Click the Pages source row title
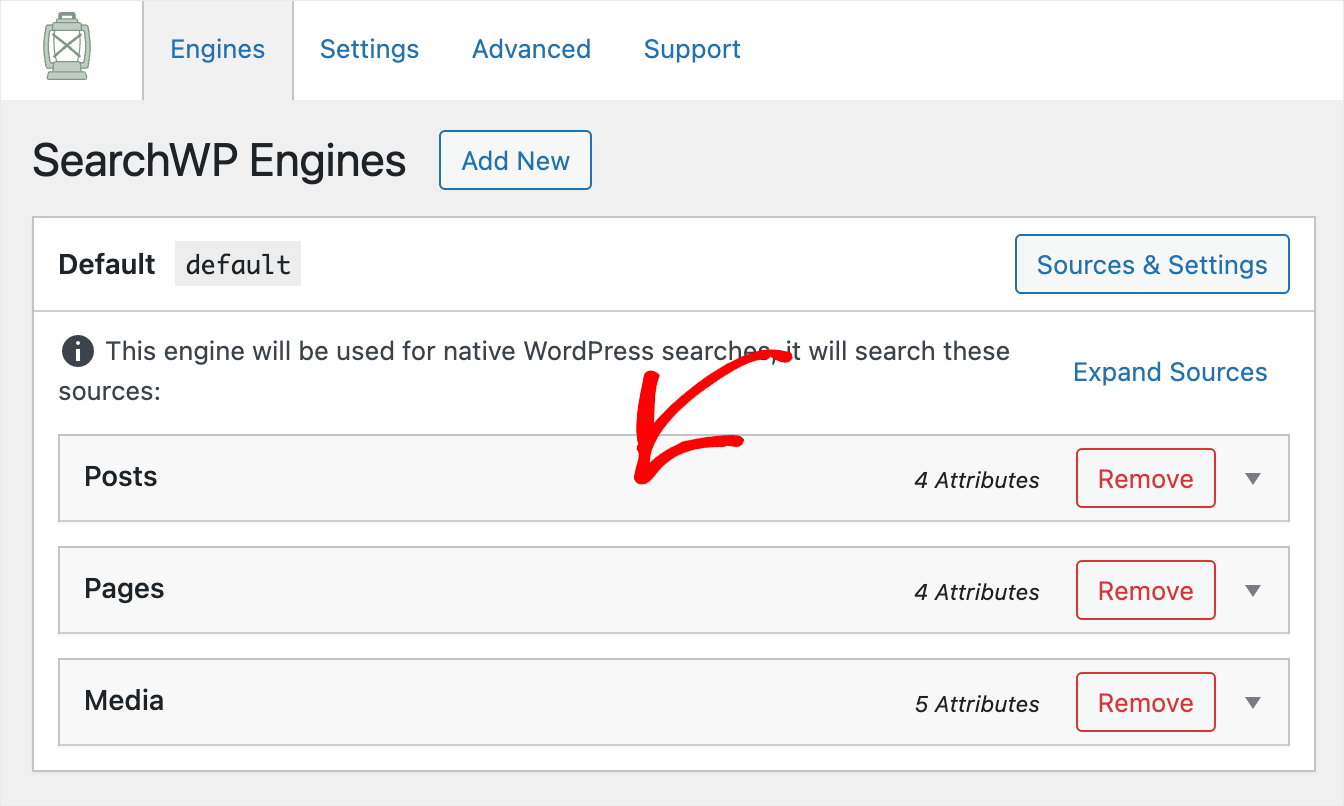 [x=124, y=589]
